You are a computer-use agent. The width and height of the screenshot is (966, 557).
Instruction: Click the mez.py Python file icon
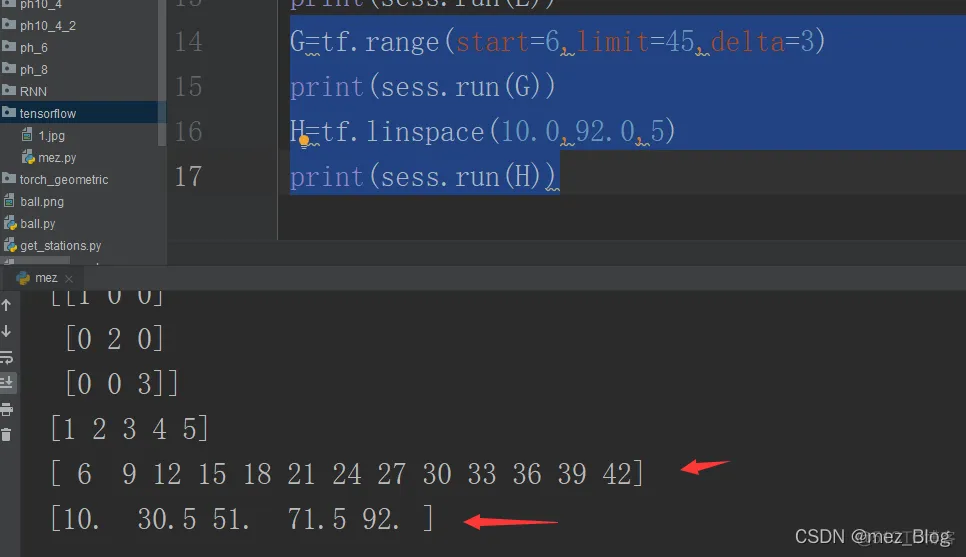pos(28,157)
